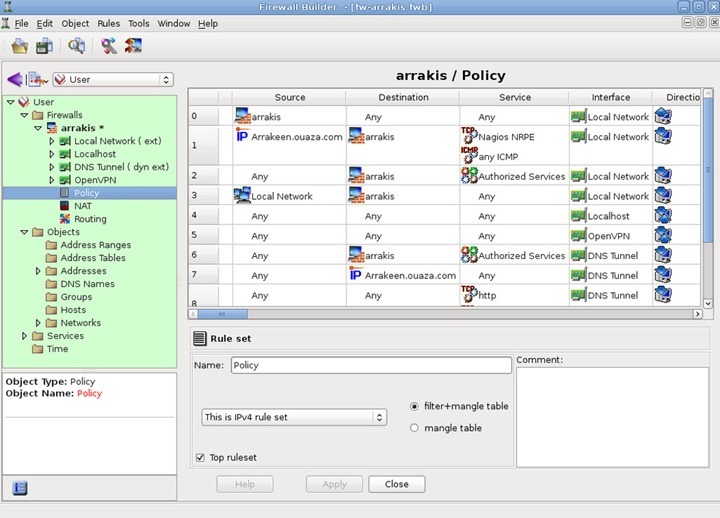Click the scroll-right arrow of rules table
Screen dimensions: 720x518
(x=698, y=314)
